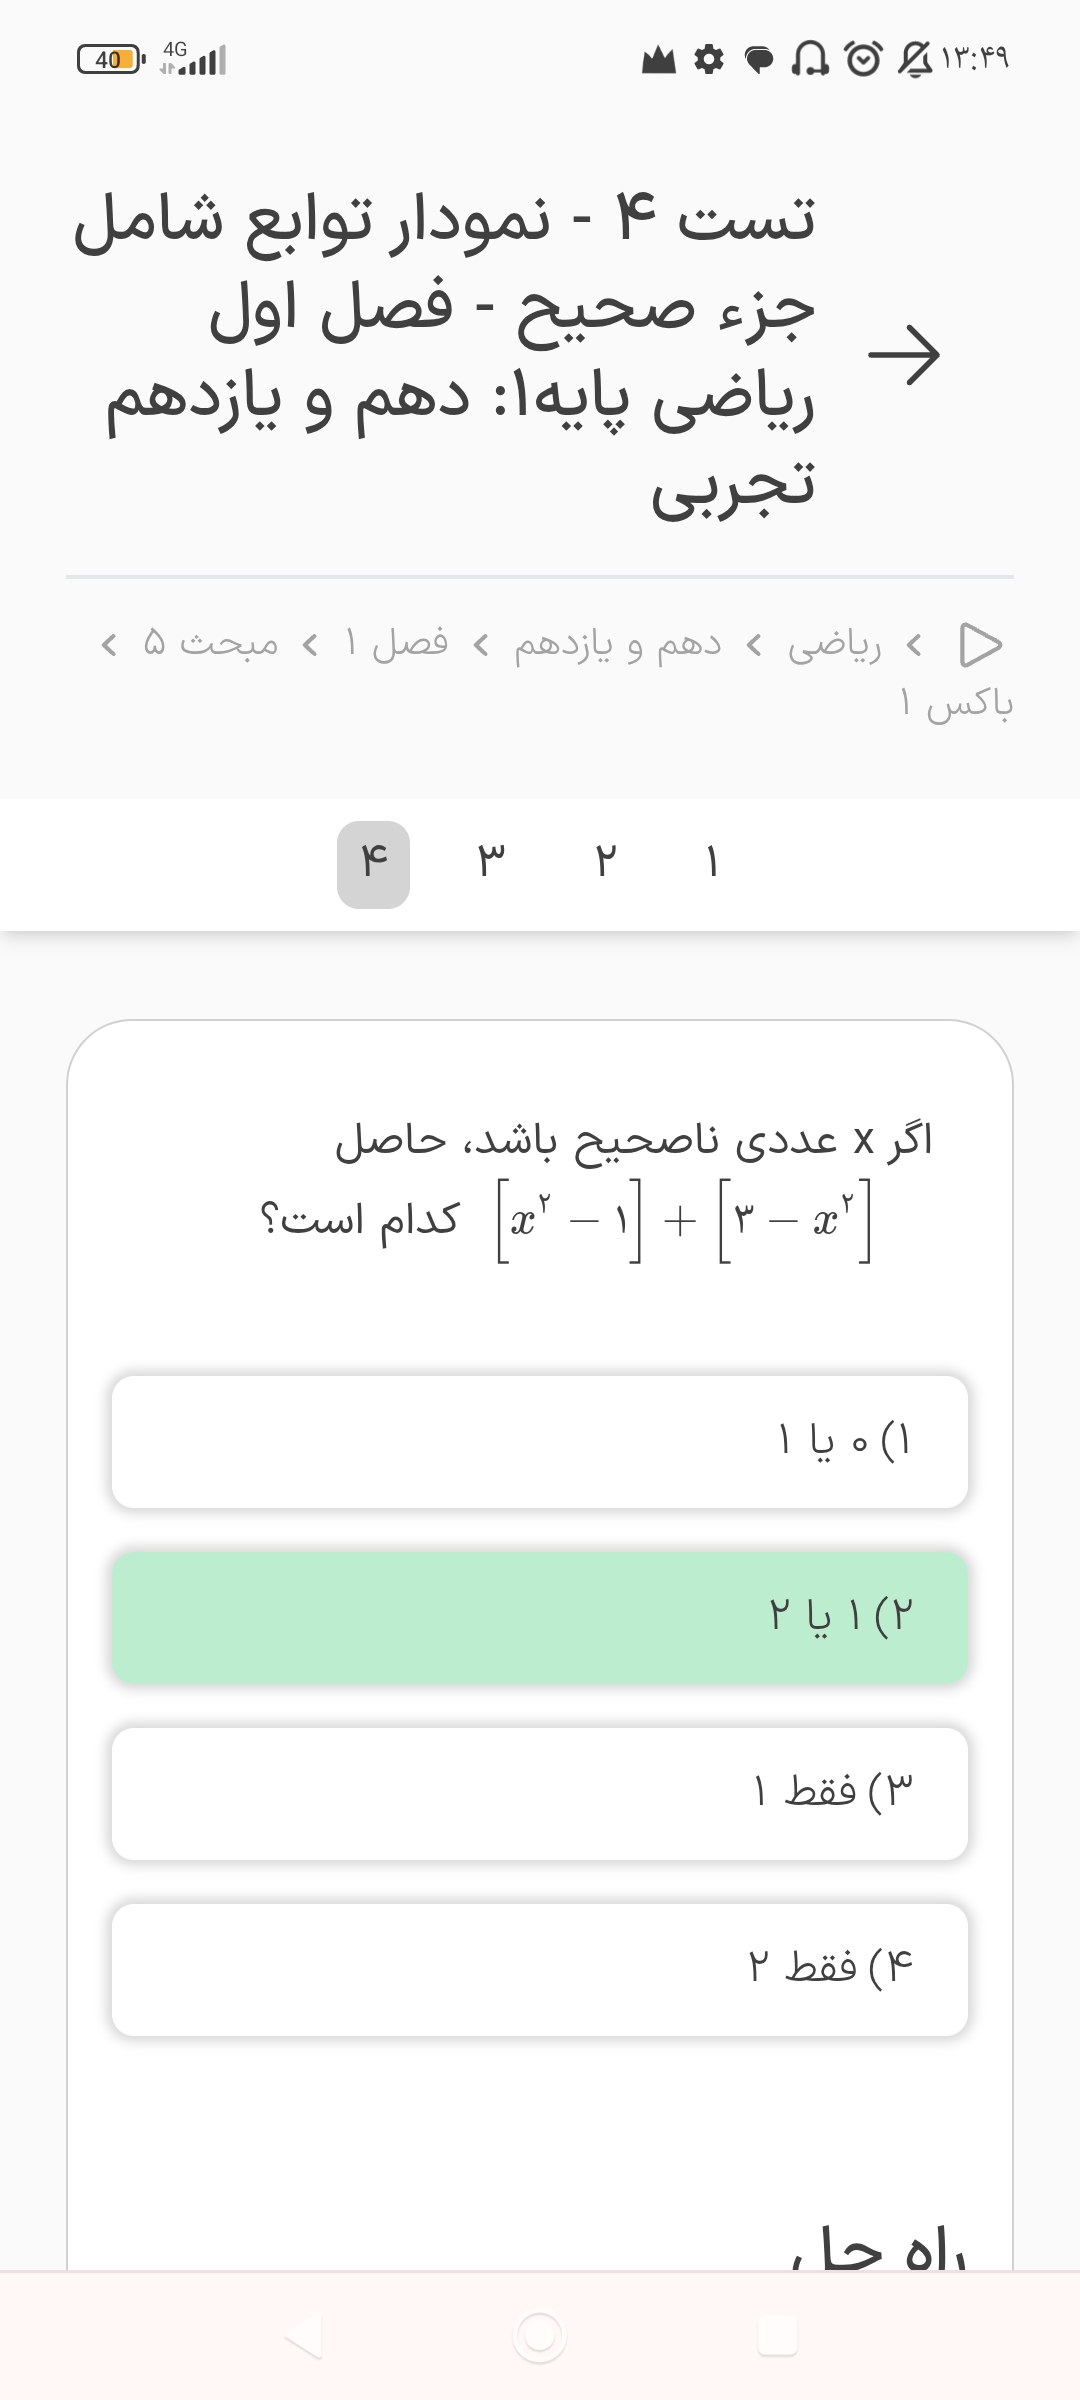Tap the play triangle icon in breadcrumb
The image size is (1080, 2400).
[x=980, y=645]
